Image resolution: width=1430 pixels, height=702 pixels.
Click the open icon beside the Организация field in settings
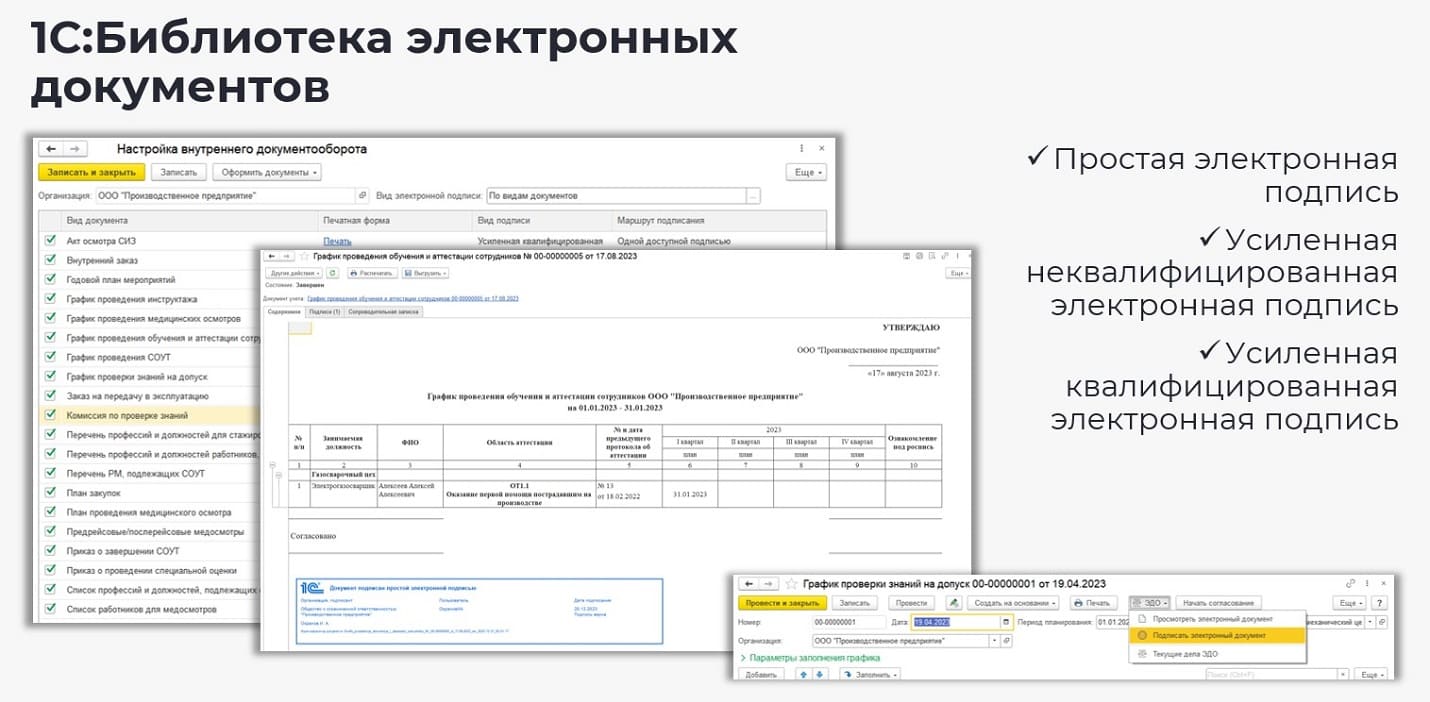(363, 196)
